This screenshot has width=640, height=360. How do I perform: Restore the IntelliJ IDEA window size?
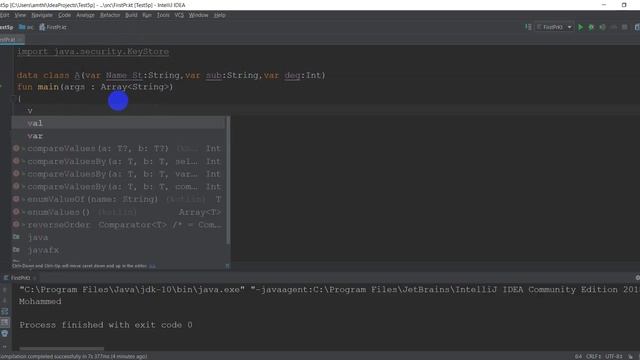(624, 5)
